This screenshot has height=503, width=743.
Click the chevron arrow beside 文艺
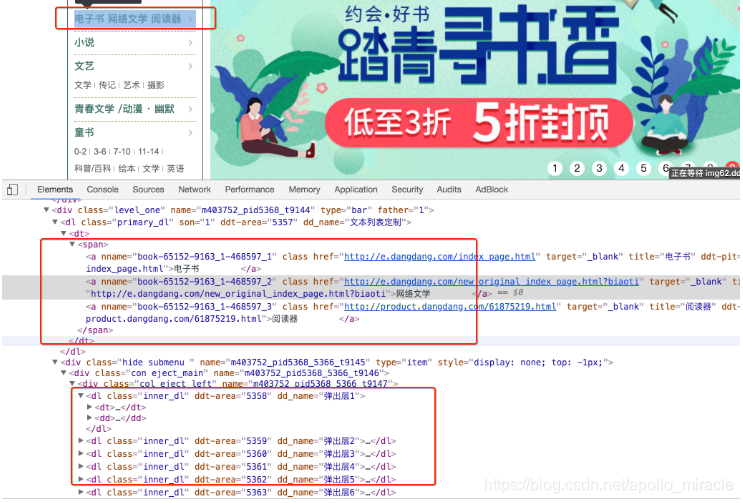point(190,66)
